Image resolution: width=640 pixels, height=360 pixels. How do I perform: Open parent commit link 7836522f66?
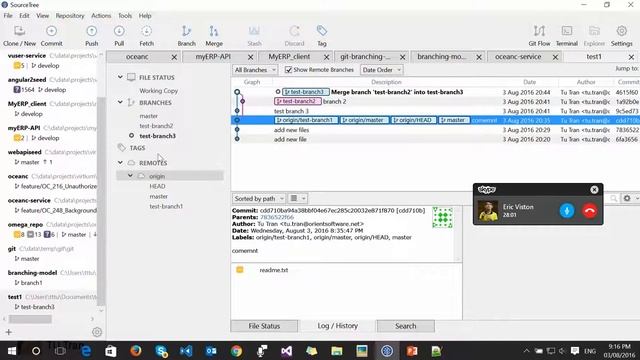(x=277, y=217)
